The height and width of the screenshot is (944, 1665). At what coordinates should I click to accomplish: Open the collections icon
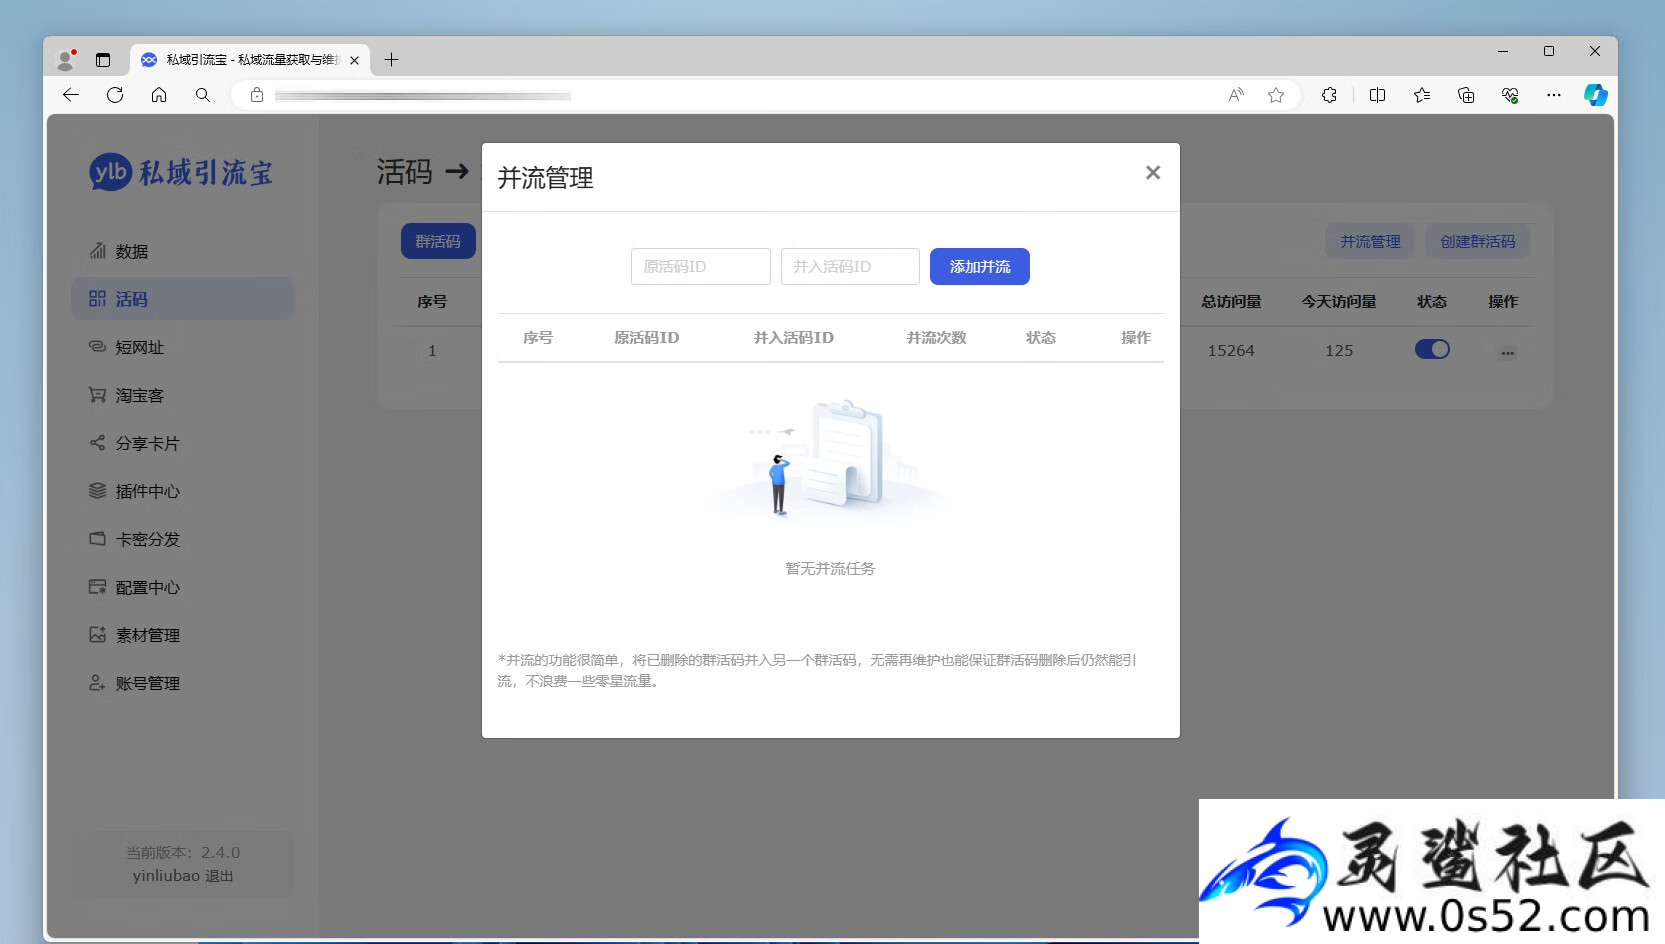click(x=1466, y=95)
